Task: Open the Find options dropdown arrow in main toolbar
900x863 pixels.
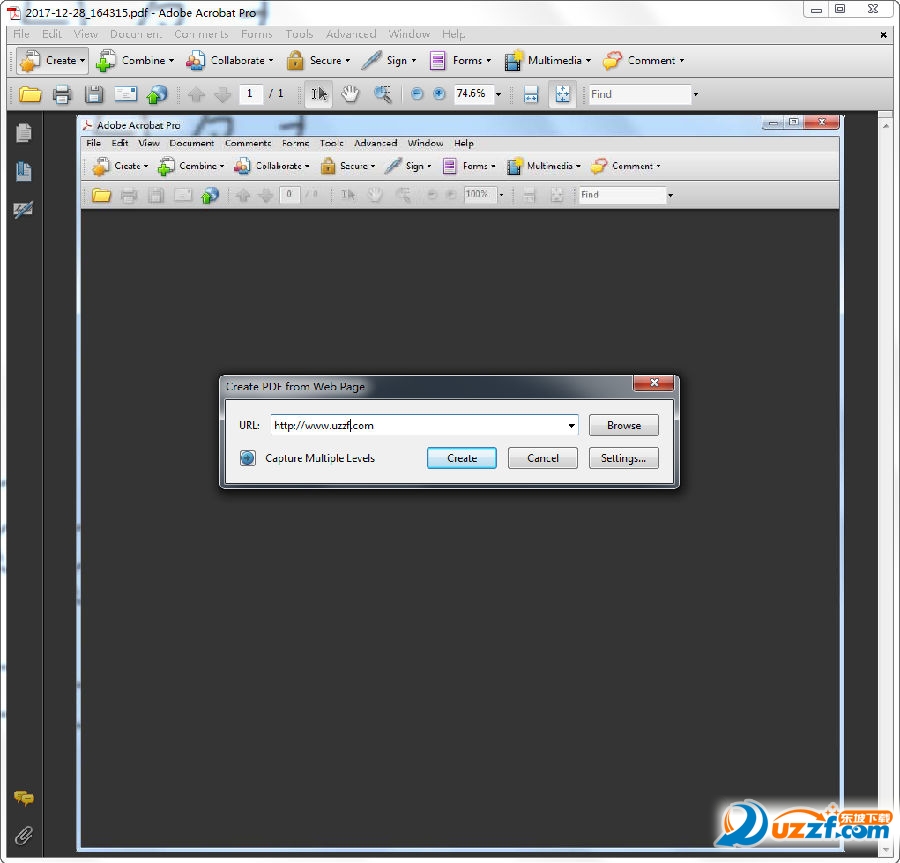Action: 696,94
